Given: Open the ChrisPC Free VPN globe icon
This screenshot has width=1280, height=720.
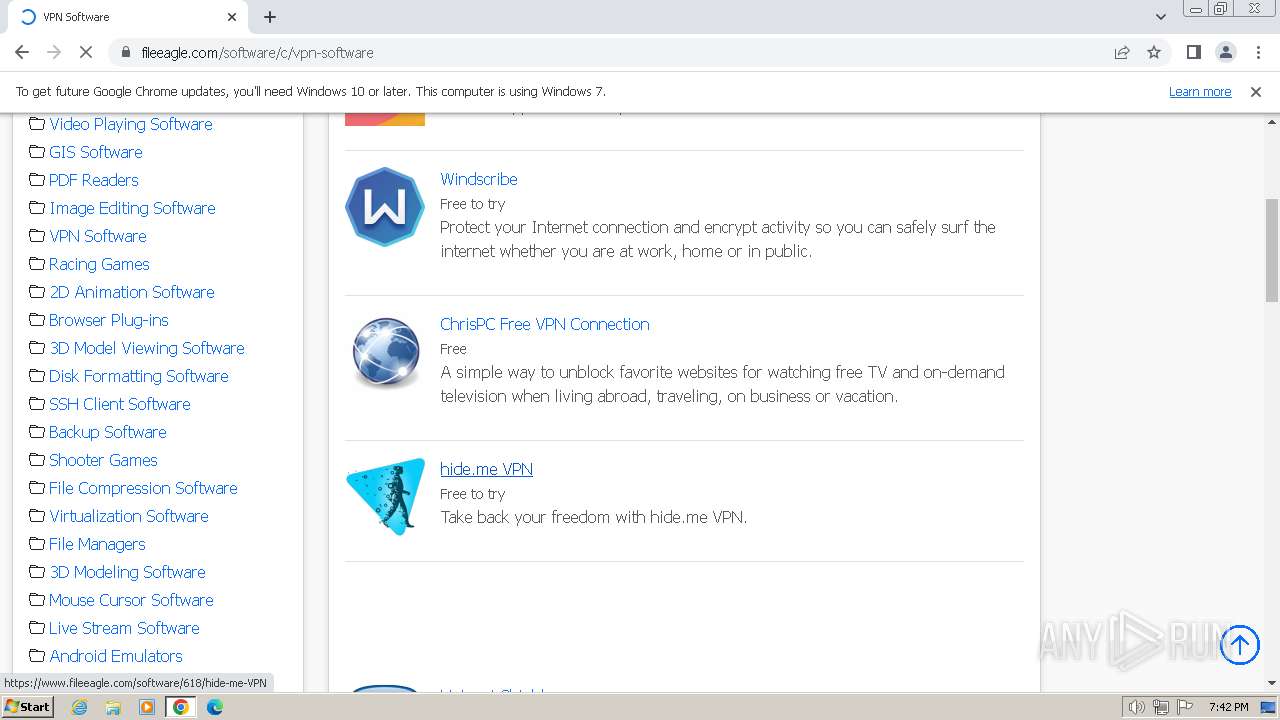Looking at the screenshot, I should coord(385,352).
